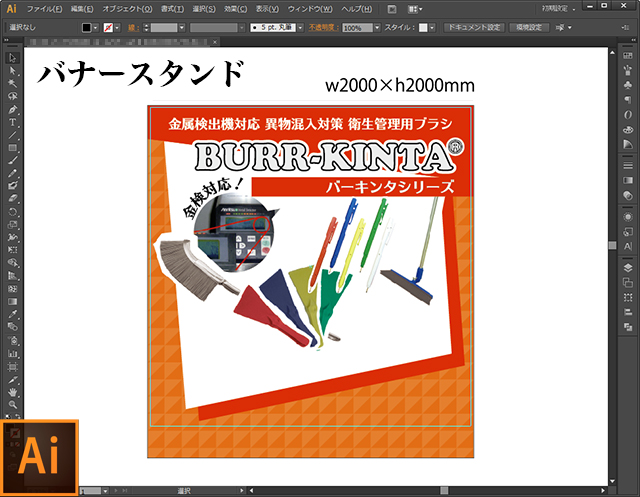This screenshot has height=497, width=640.
Task: Pick the Rectangle tool
Action: 12,147
